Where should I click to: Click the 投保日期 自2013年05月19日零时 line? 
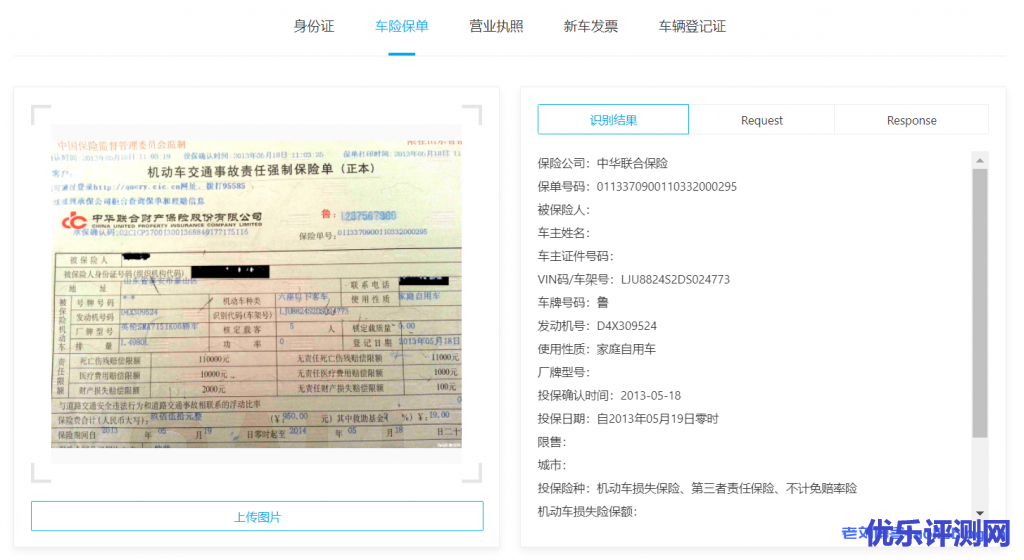coord(628,419)
